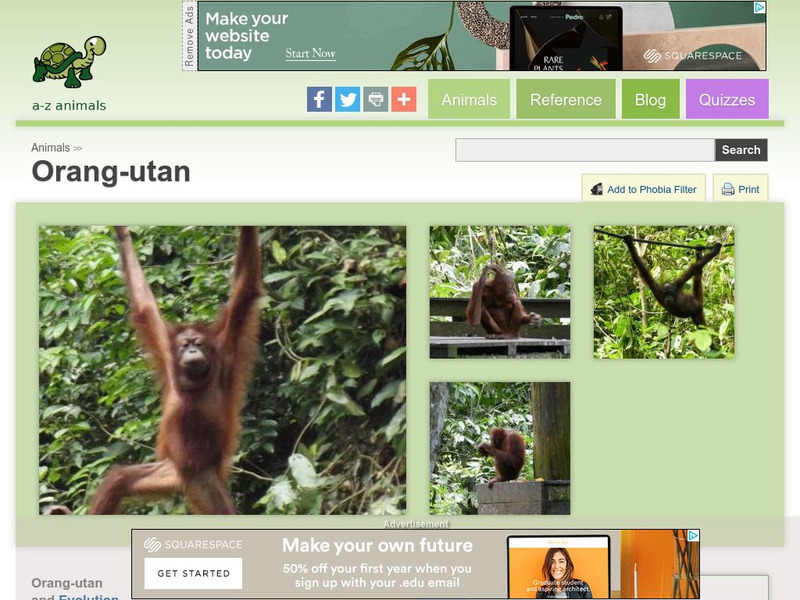Open thumbnail of orang-utan hanging from rope

(x=664, y=292)
